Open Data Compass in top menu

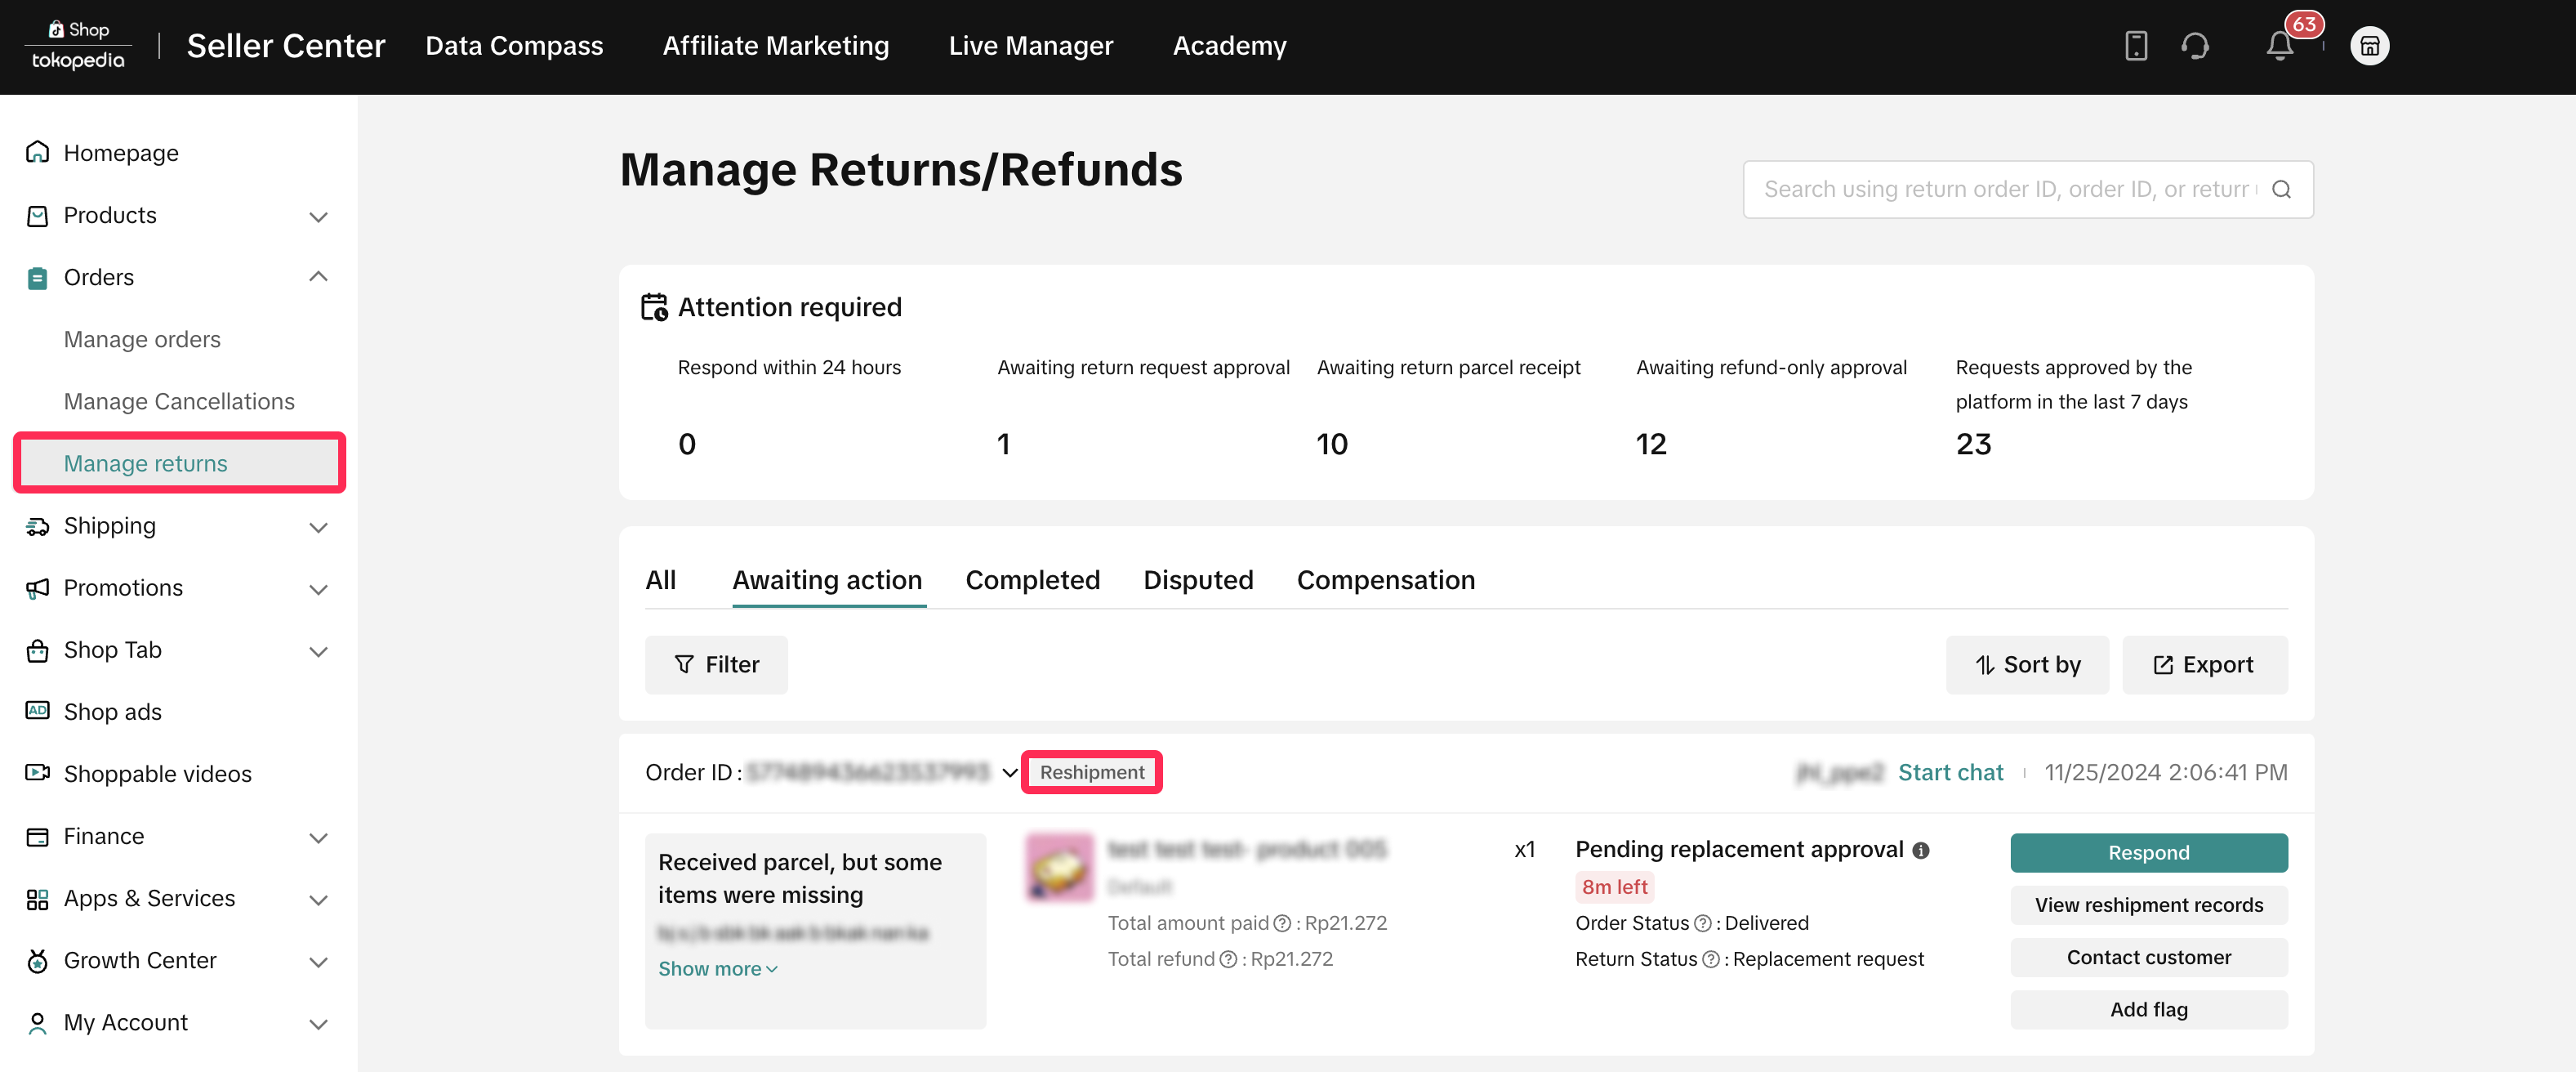(x=513, y=46)
